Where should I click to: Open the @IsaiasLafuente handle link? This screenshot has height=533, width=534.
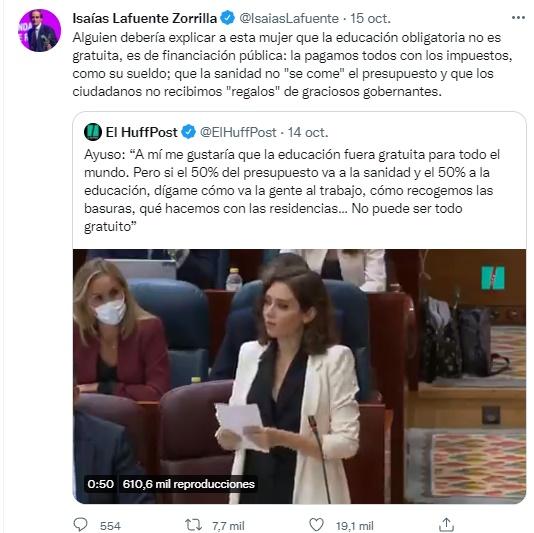click(289, 18)
